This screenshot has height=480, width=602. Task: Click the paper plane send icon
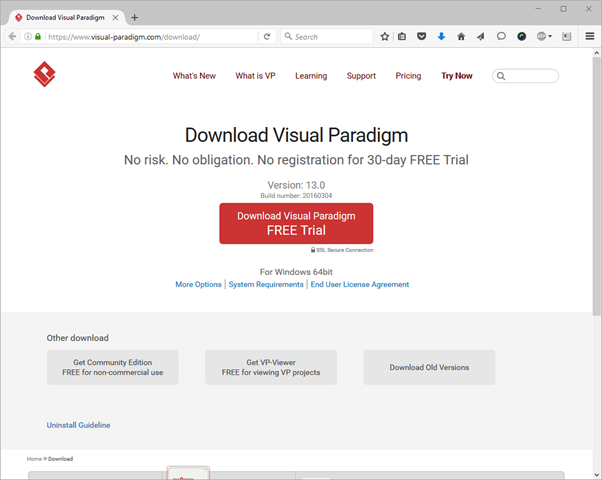(x=481, y=36)
